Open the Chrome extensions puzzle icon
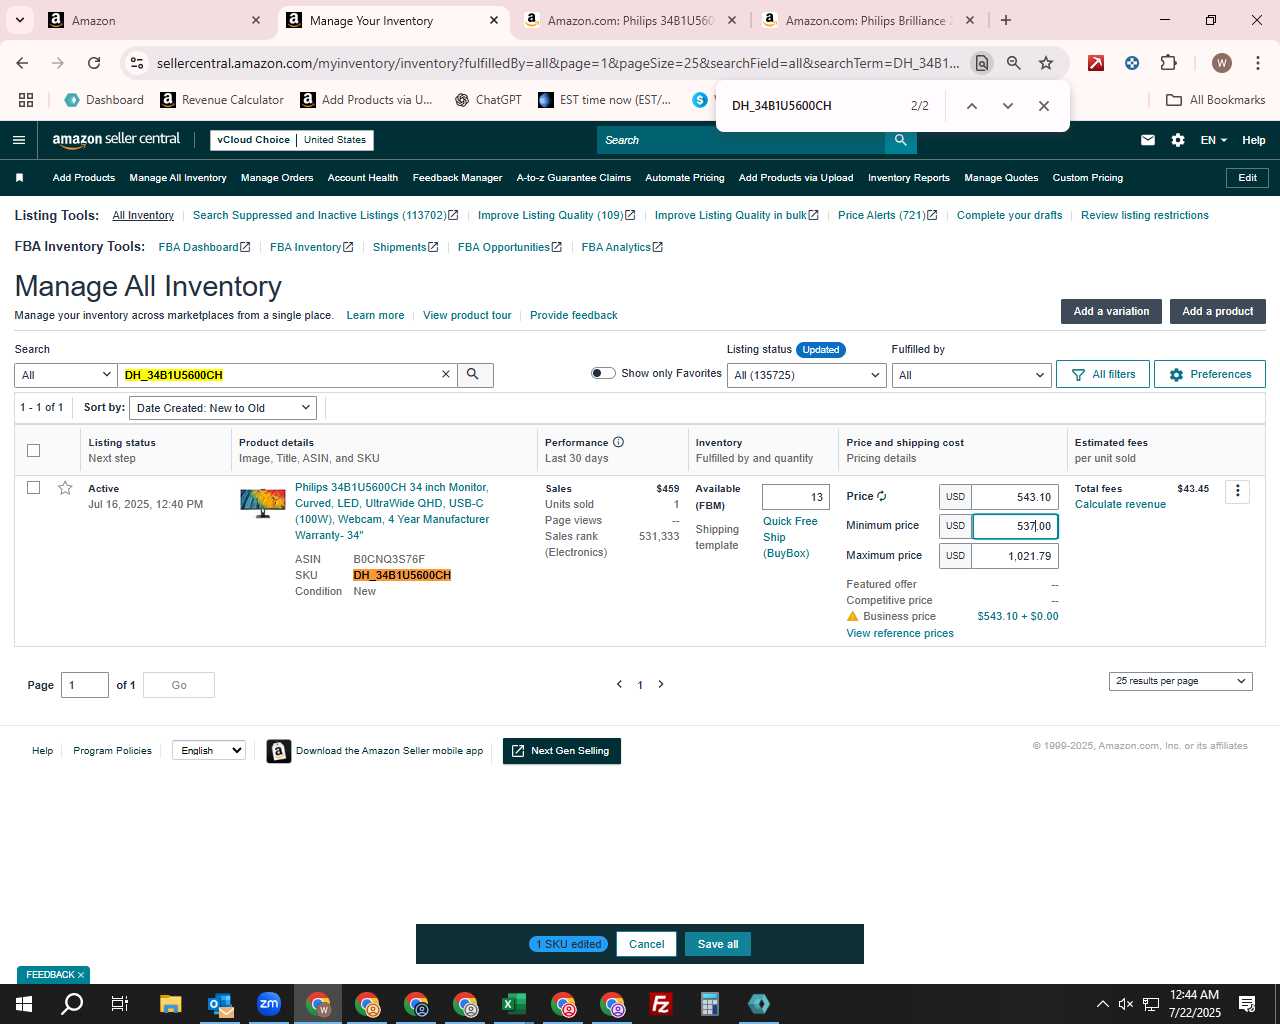The height and width of the screenshot is (1024, 1280). [x=1168, y=63]
